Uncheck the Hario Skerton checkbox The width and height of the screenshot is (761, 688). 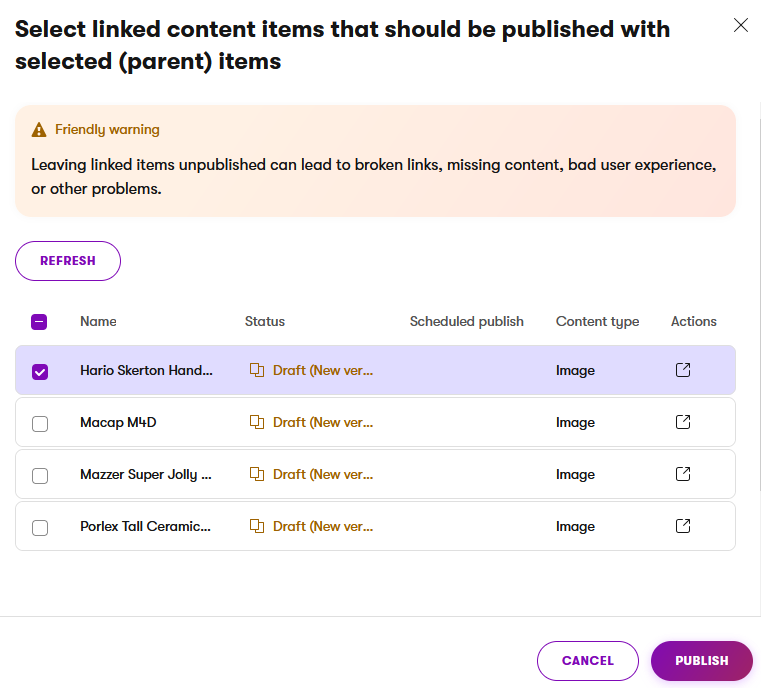click(x=39, y=371)
